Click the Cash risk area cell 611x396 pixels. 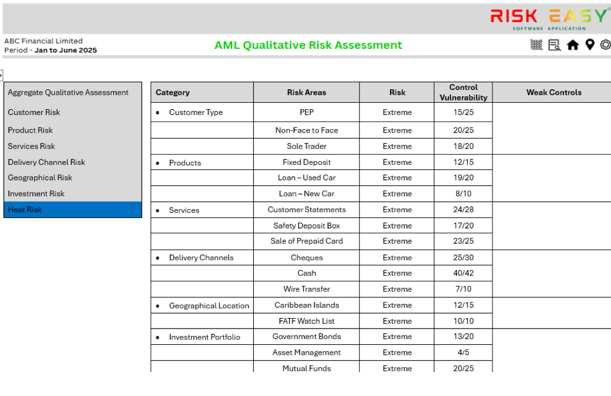(x=306, y=273)
